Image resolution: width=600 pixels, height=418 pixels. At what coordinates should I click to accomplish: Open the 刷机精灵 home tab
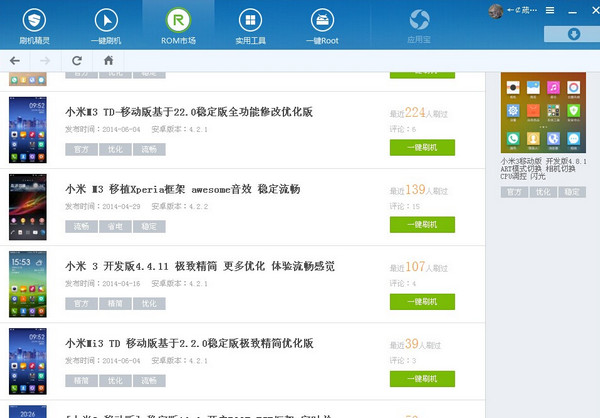[34, 26]
